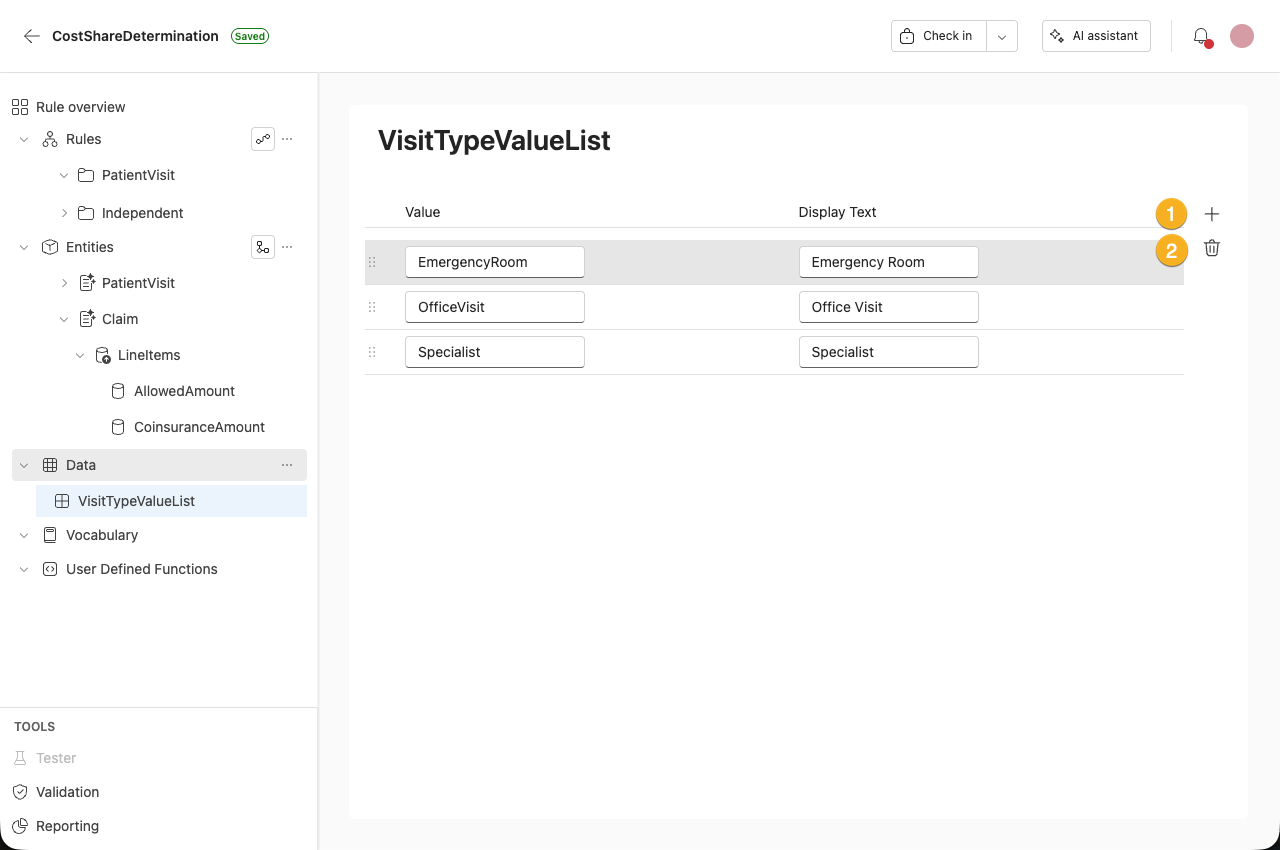Click inside the OfficeVisit value input field
The height and width of the screenshot is (850, 1280).
(494, 307)
